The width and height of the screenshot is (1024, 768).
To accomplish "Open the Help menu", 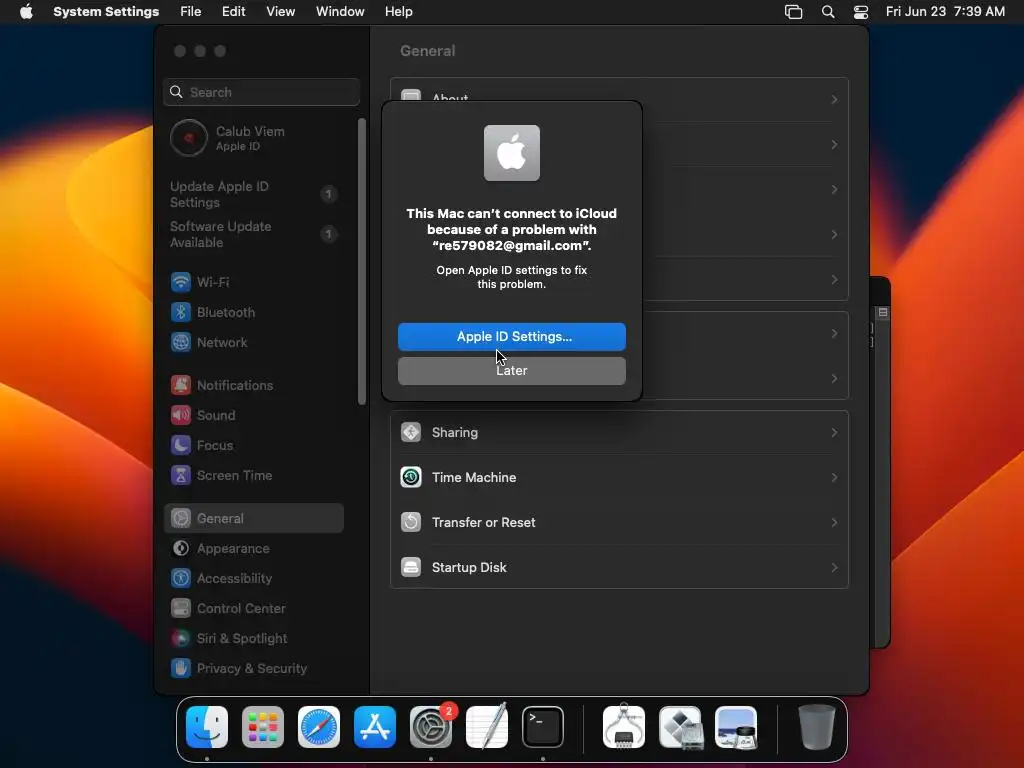I will click(x=398, y=12).
